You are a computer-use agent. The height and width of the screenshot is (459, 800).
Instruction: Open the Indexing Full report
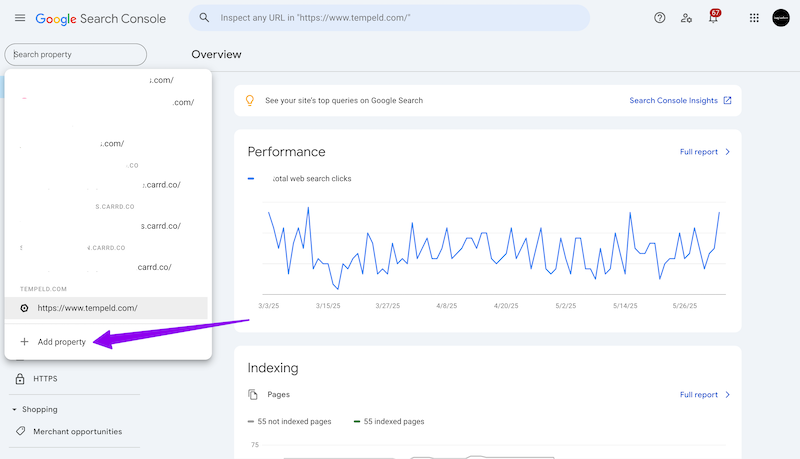[698, 395]
